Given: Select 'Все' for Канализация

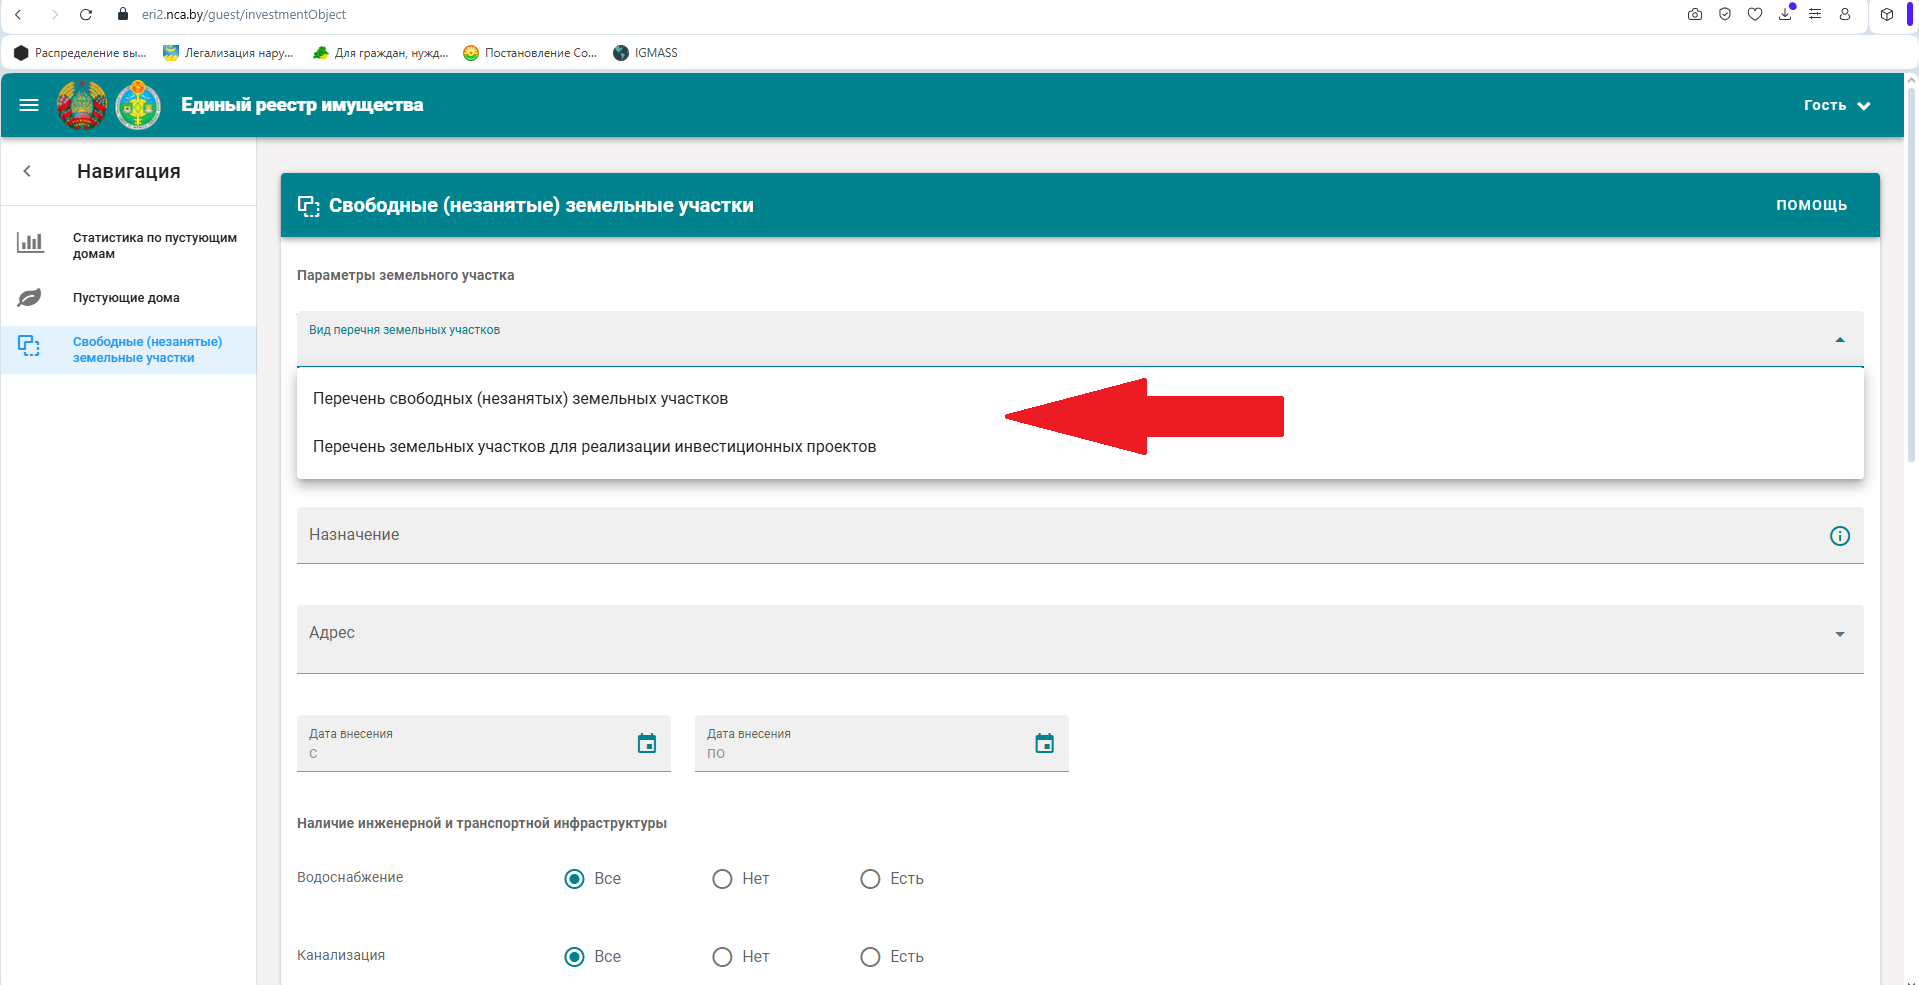Looking at the screenshot, I should (x=575, y=957).
